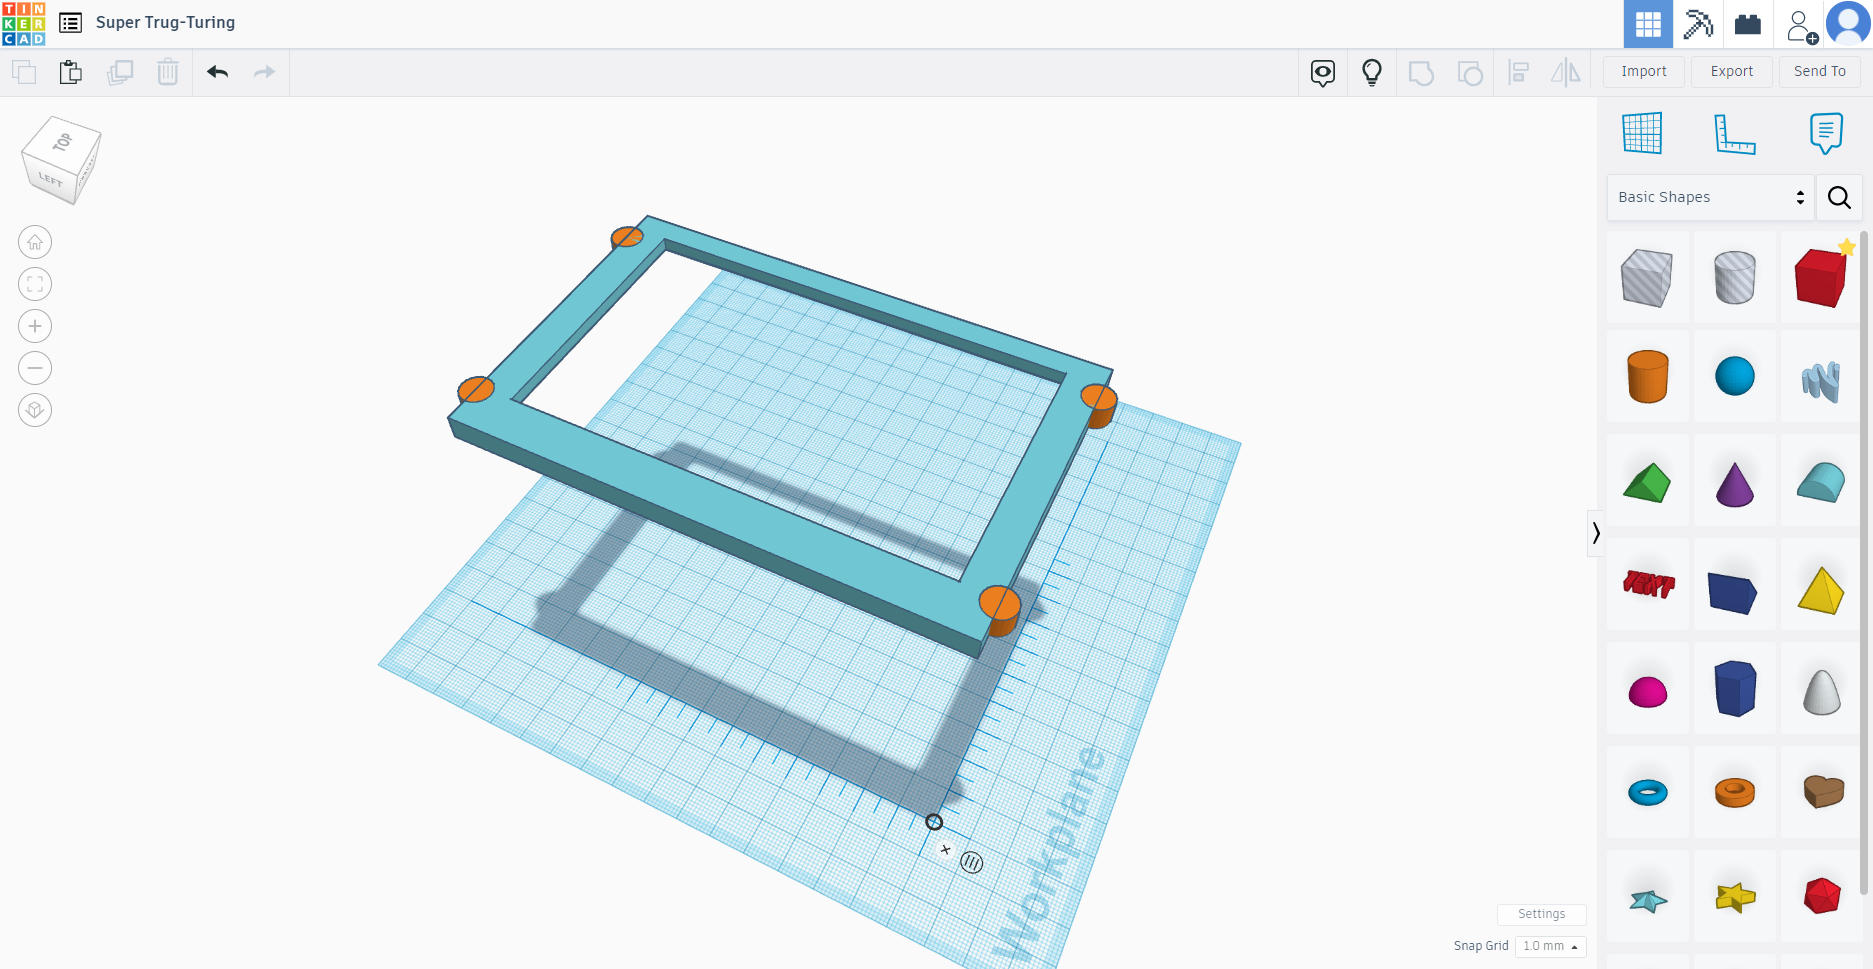This screenshot has height=969, width=1873.
Task: Switch to Blocks view with the pickaxe
Action: click(x=1698, y=24)
